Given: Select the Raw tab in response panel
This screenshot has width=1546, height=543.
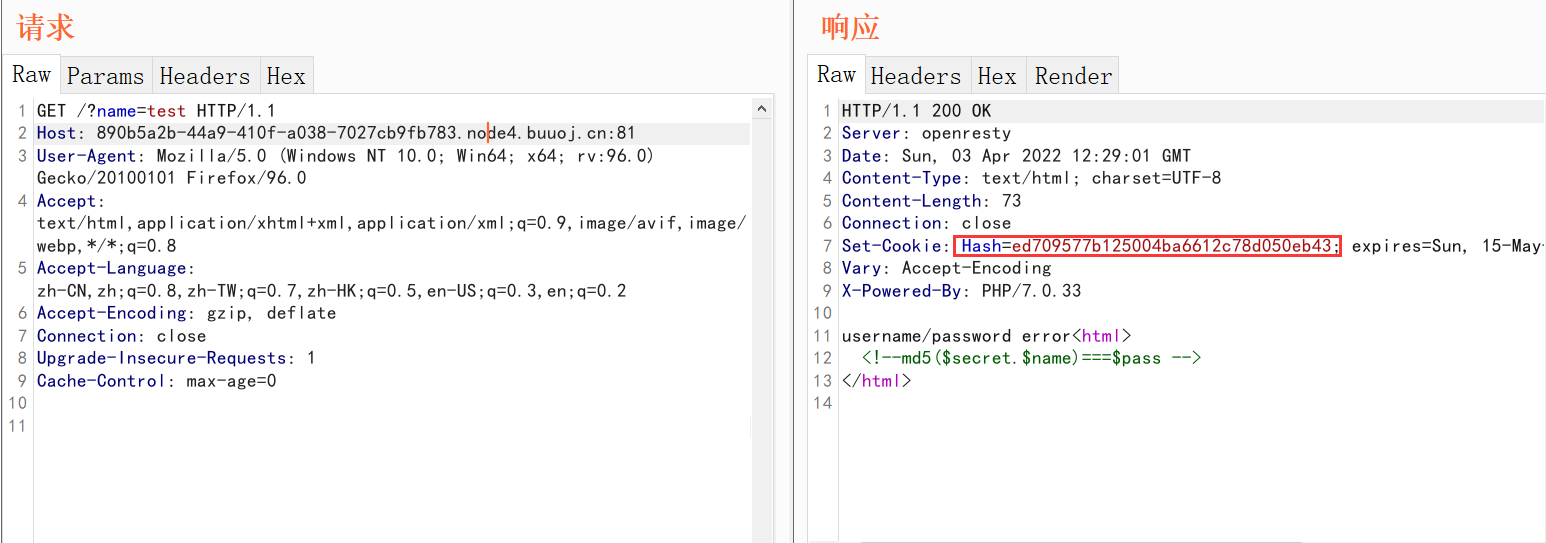Looking at the screenshot, I should (x=836, y=75).
